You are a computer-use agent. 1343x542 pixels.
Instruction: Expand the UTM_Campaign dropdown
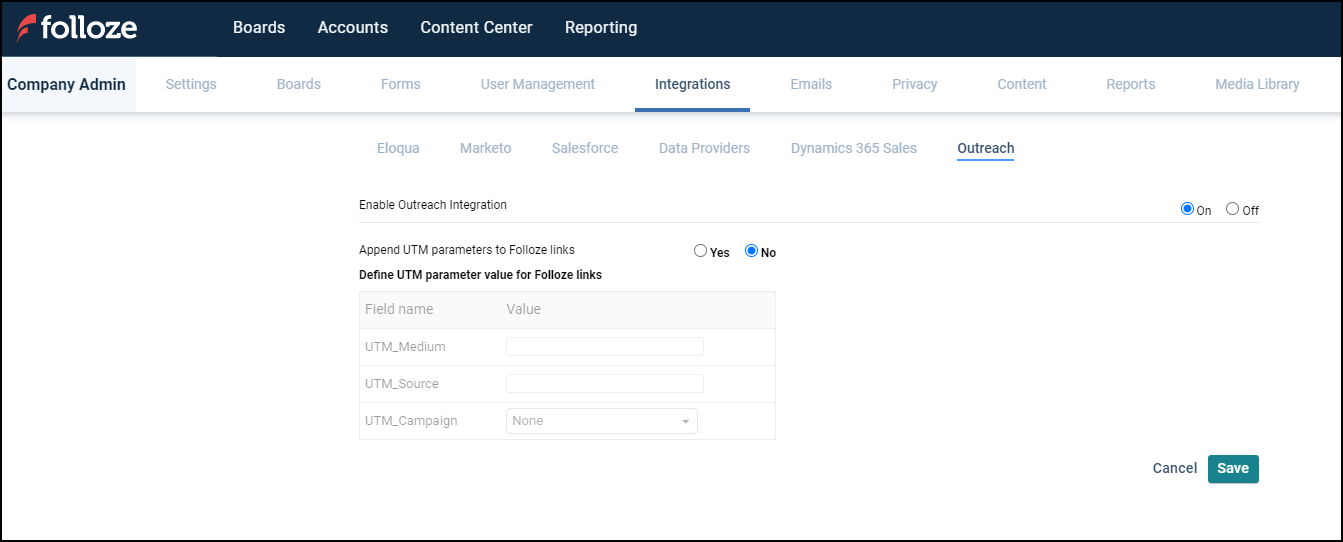tap(601, 421)
